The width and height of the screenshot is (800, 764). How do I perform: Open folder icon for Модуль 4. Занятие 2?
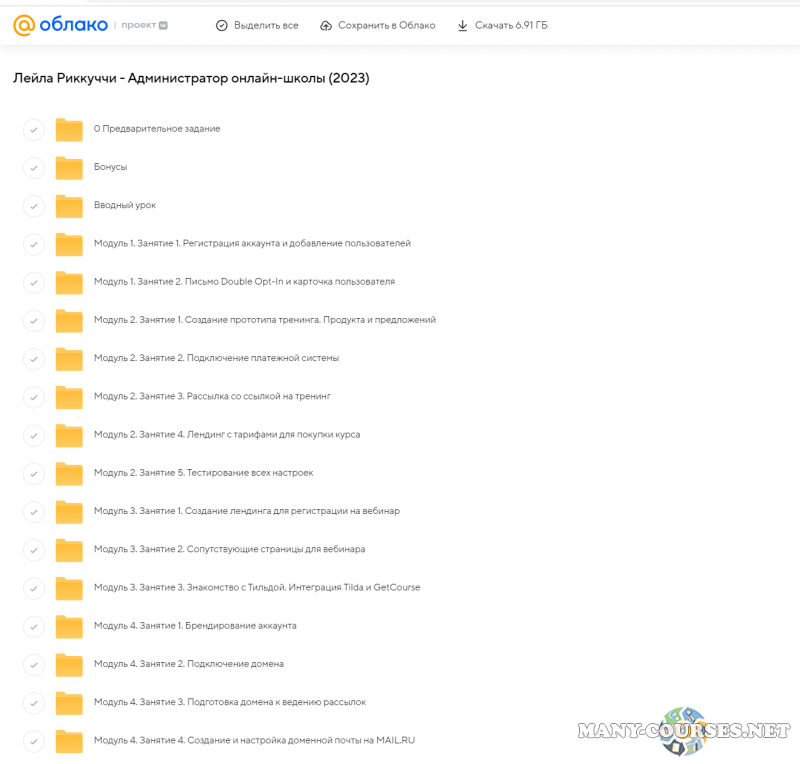coord(69,664)
